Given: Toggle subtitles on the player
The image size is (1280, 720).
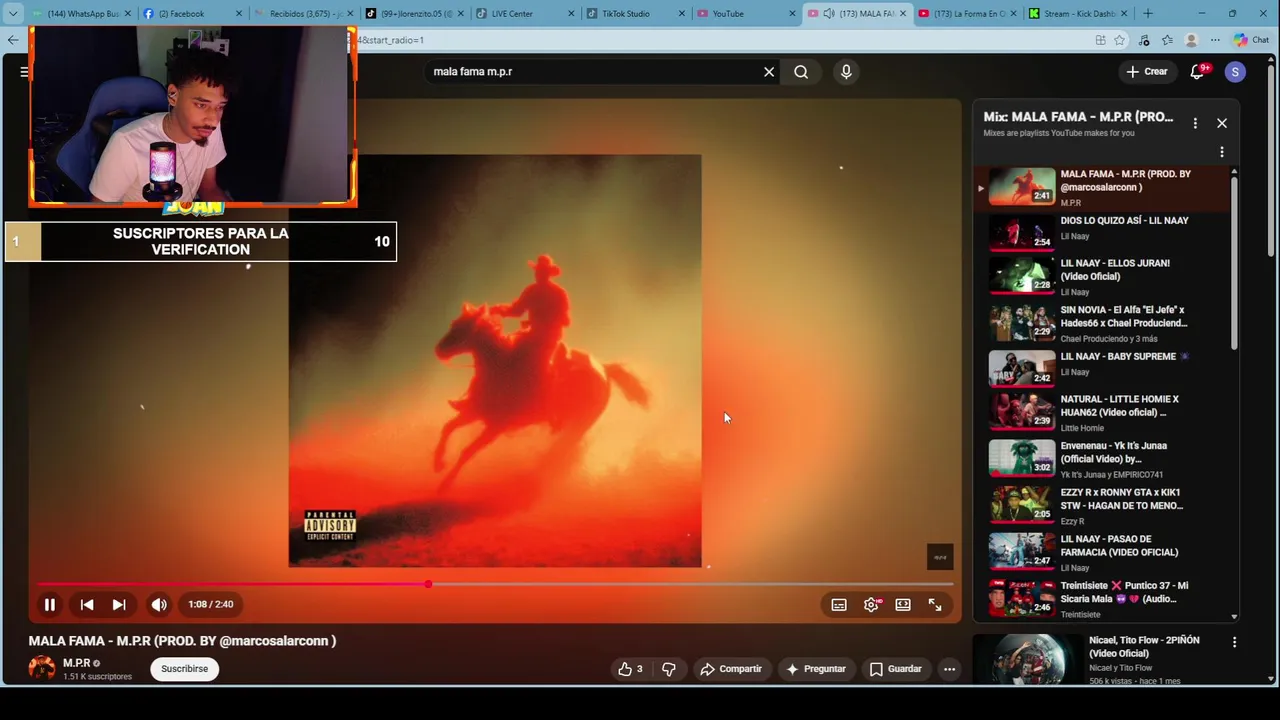Looking at the screenshot, I should [839, 604].
